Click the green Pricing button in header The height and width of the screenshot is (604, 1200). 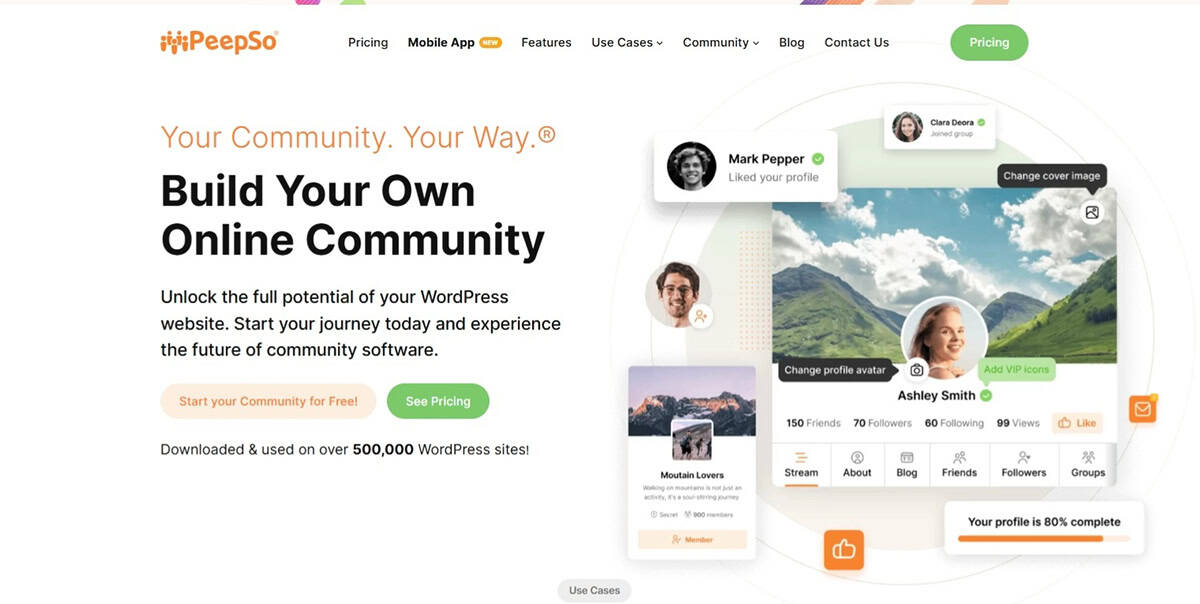[989, 43]
